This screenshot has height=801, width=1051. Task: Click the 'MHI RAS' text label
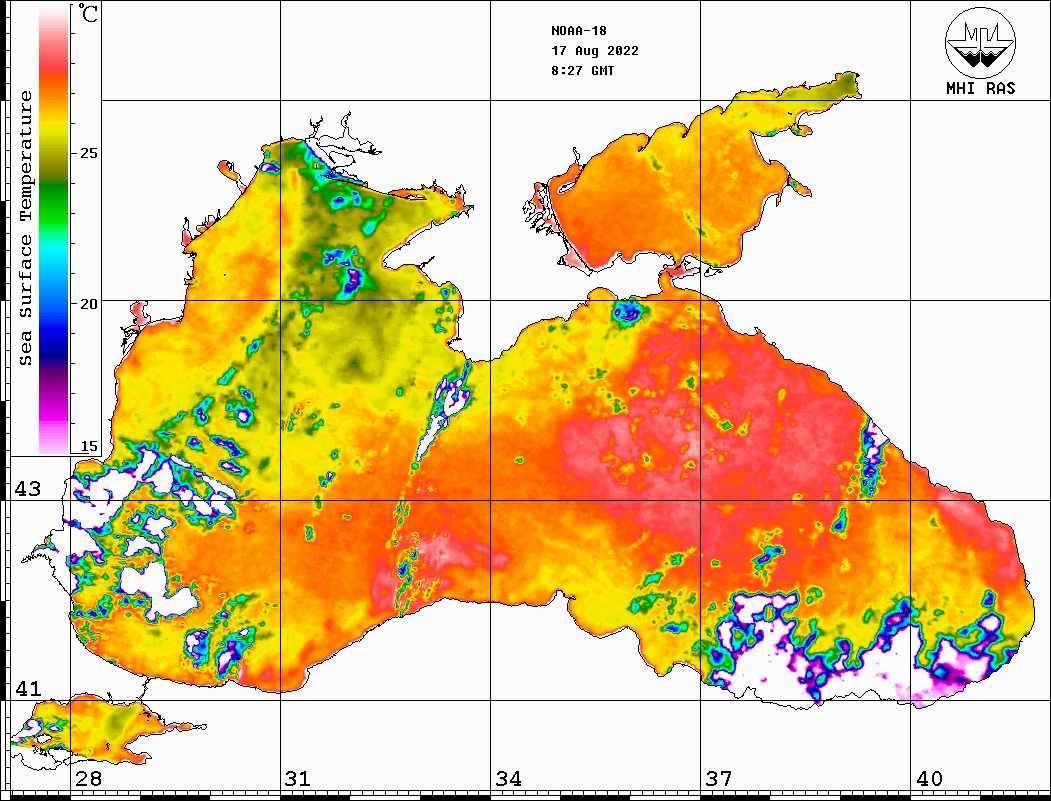click(x=980, y=88)
